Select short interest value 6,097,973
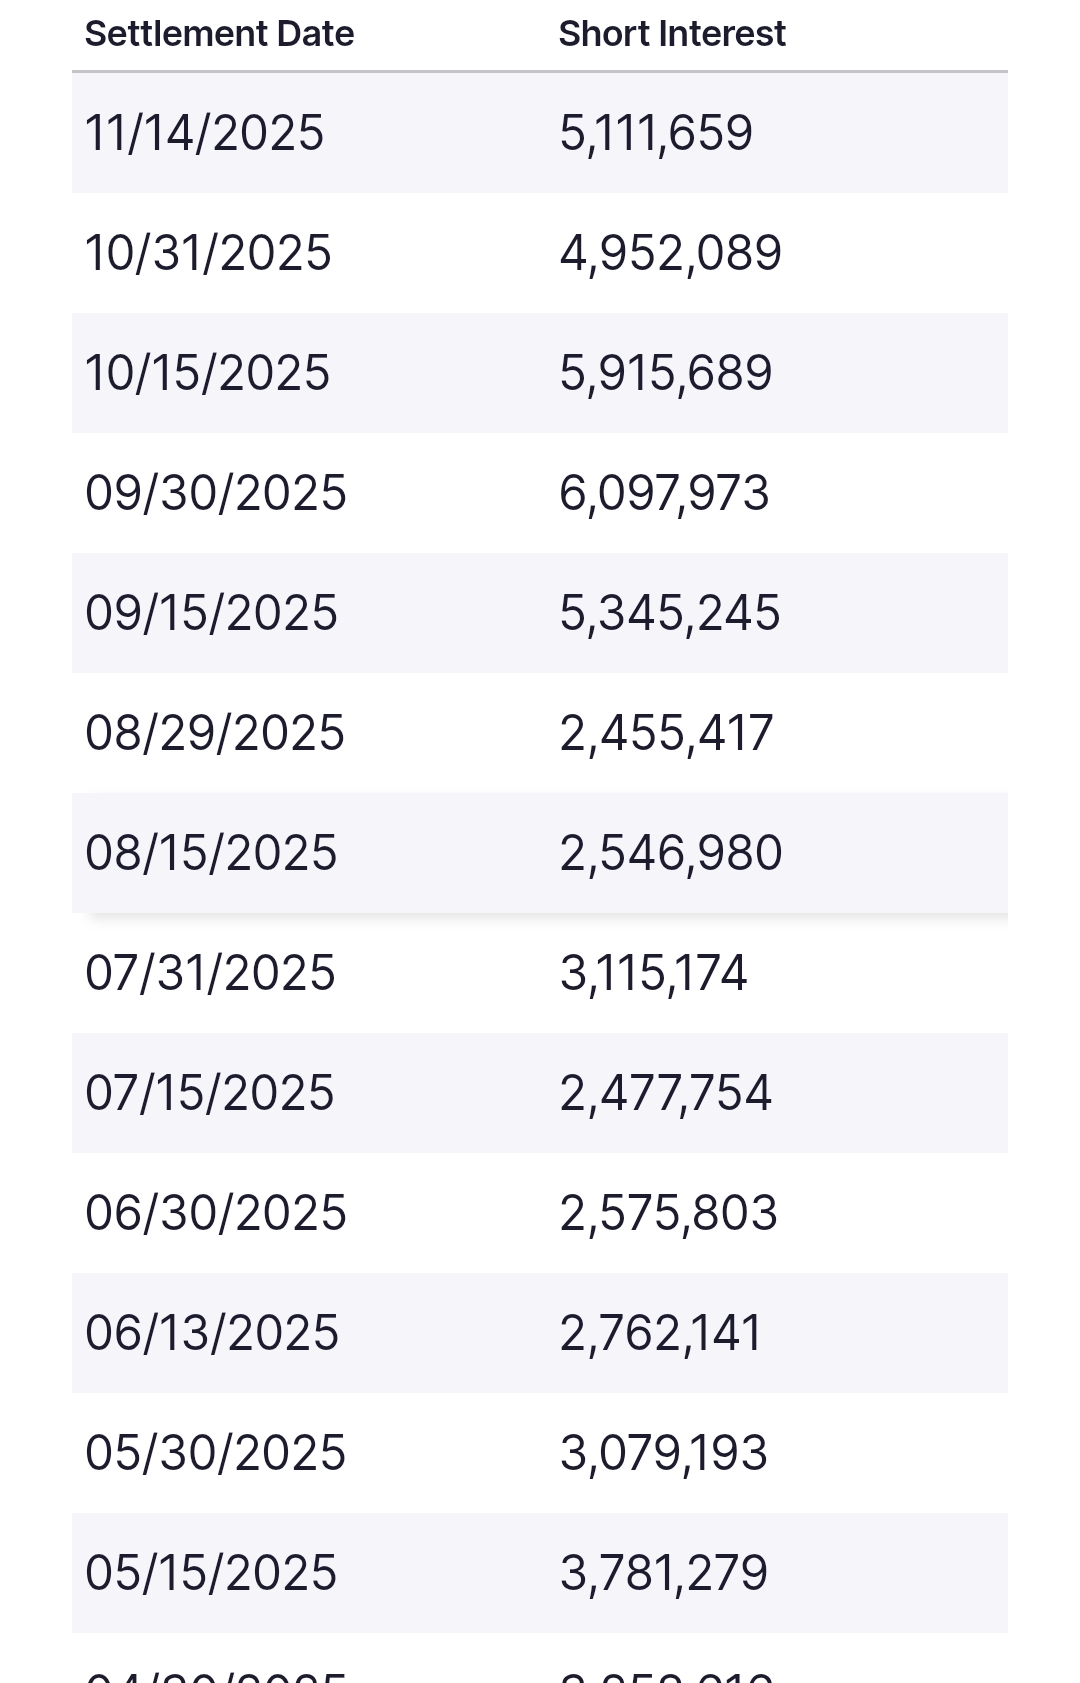 tap(665, 493)
